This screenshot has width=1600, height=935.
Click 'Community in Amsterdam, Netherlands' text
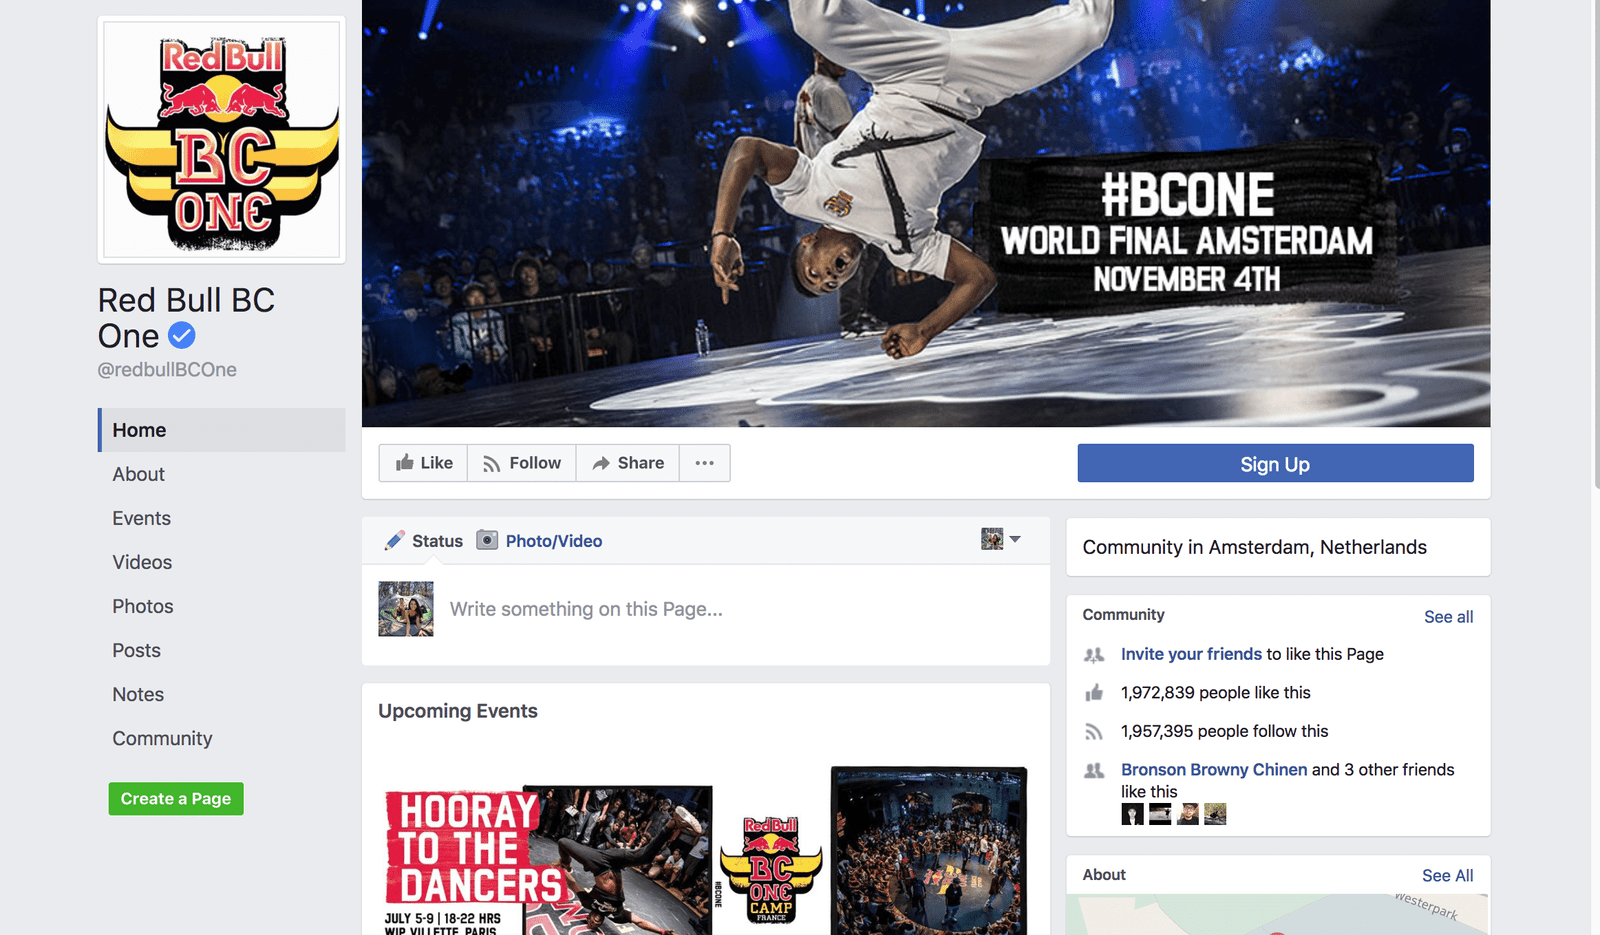tap(1255, 547)
